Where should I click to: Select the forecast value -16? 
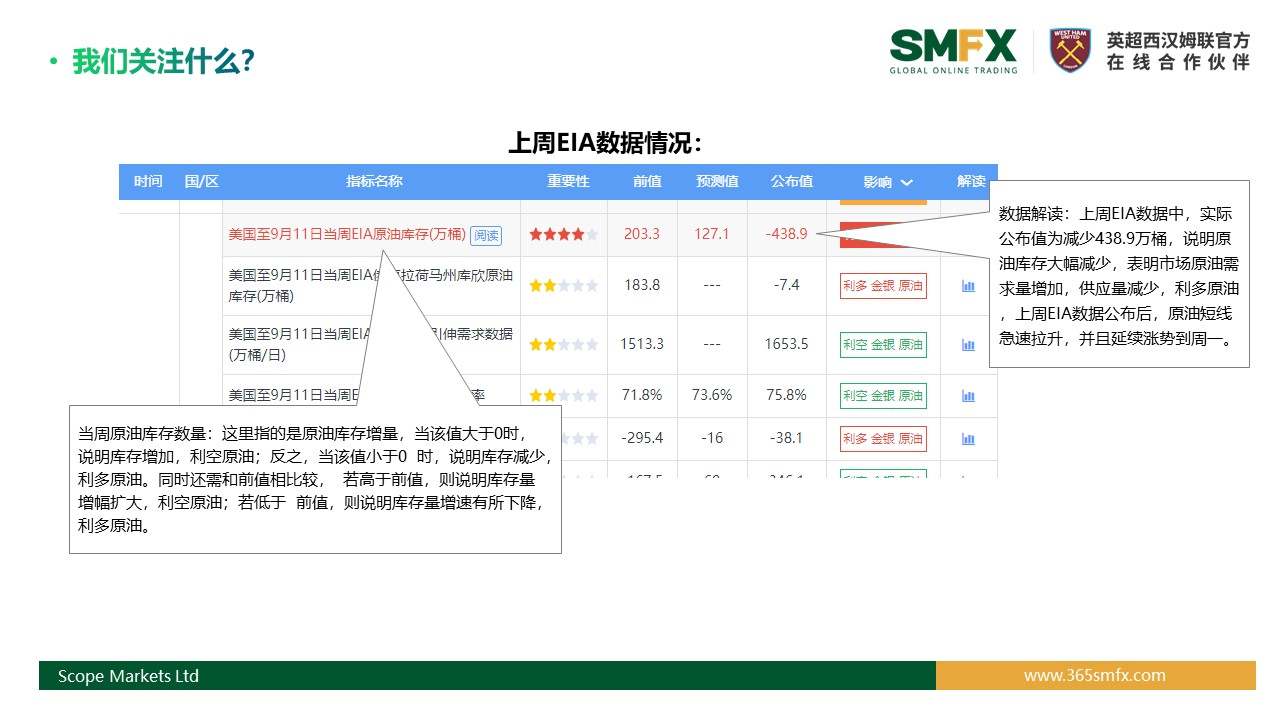[712, 438]
